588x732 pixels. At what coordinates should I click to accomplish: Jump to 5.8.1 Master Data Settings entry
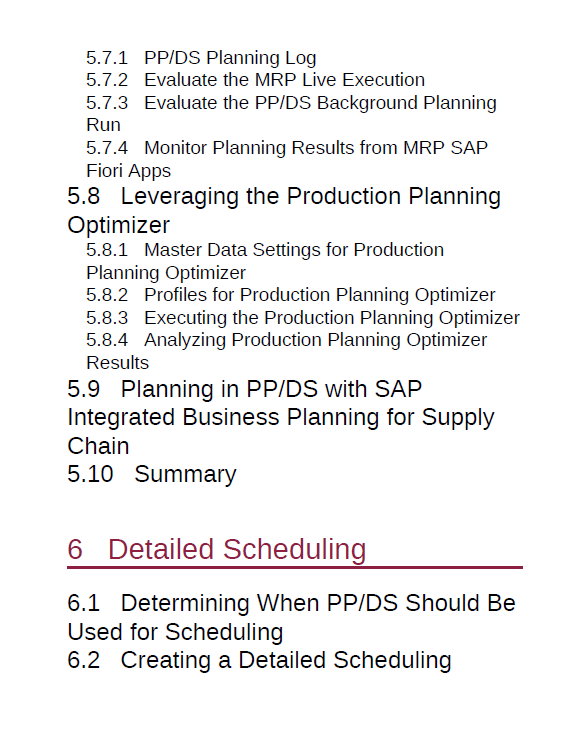[265, 261]
